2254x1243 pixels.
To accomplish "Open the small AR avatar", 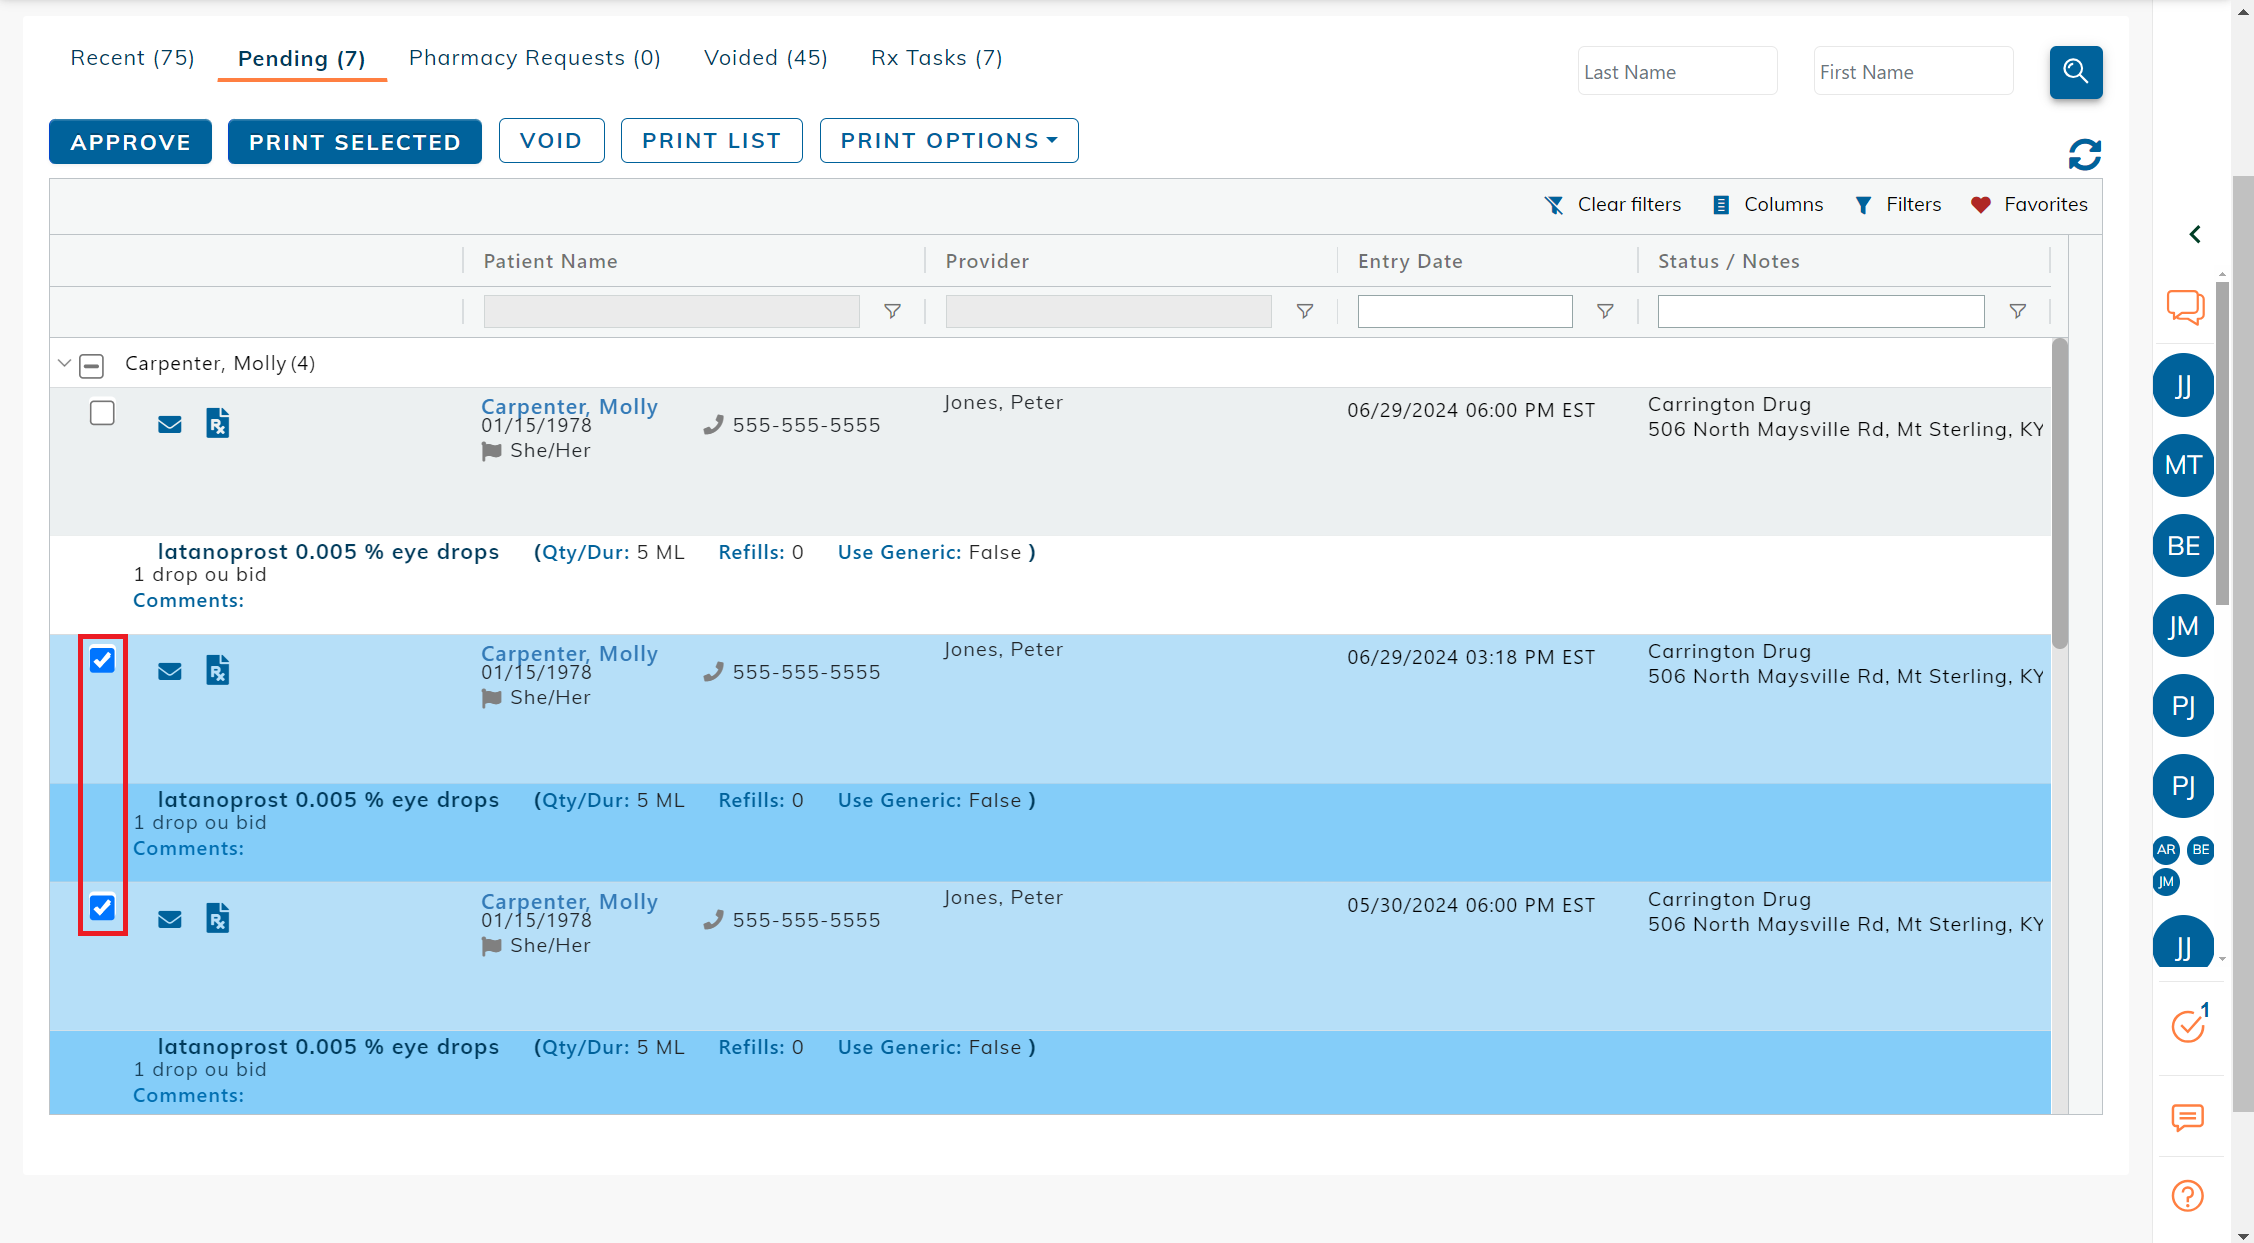I will (2166, 849).
